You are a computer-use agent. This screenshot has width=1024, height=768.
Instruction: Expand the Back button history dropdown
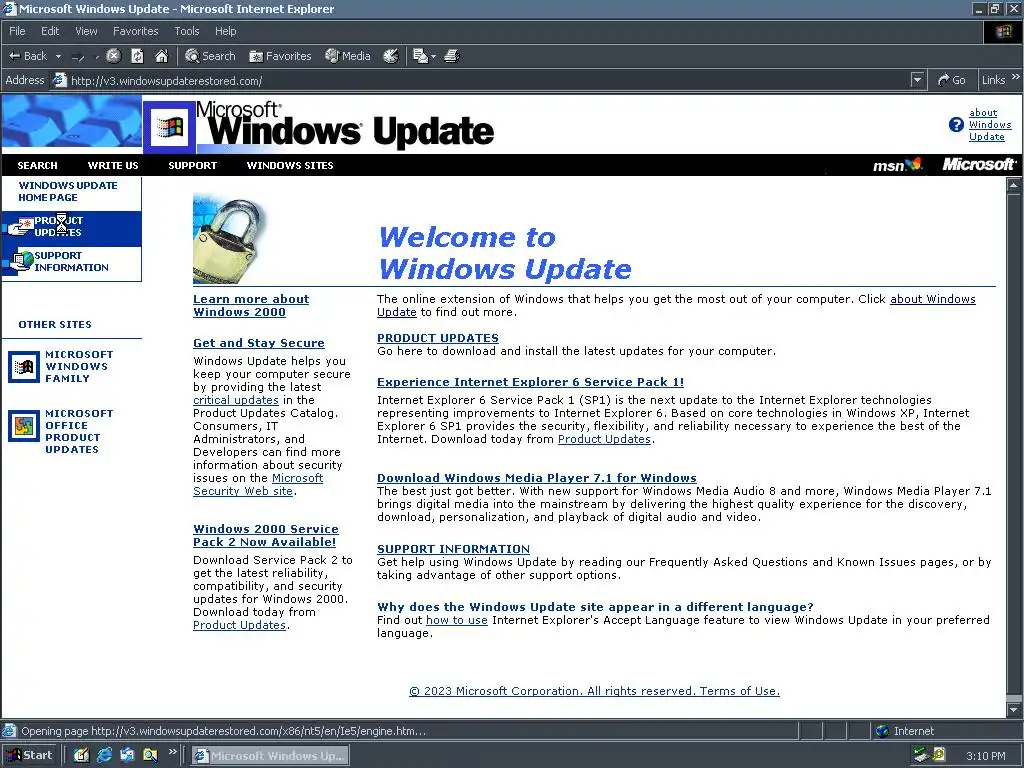58,56
